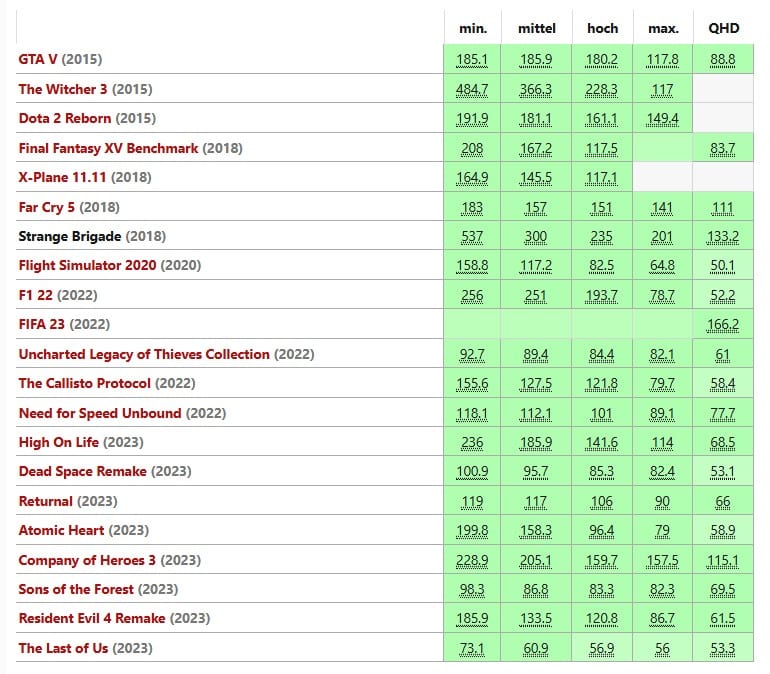Screen dimensions: 770x674
Task: Click Atomic Heart value 199.8
Action: tap(472, 531)
